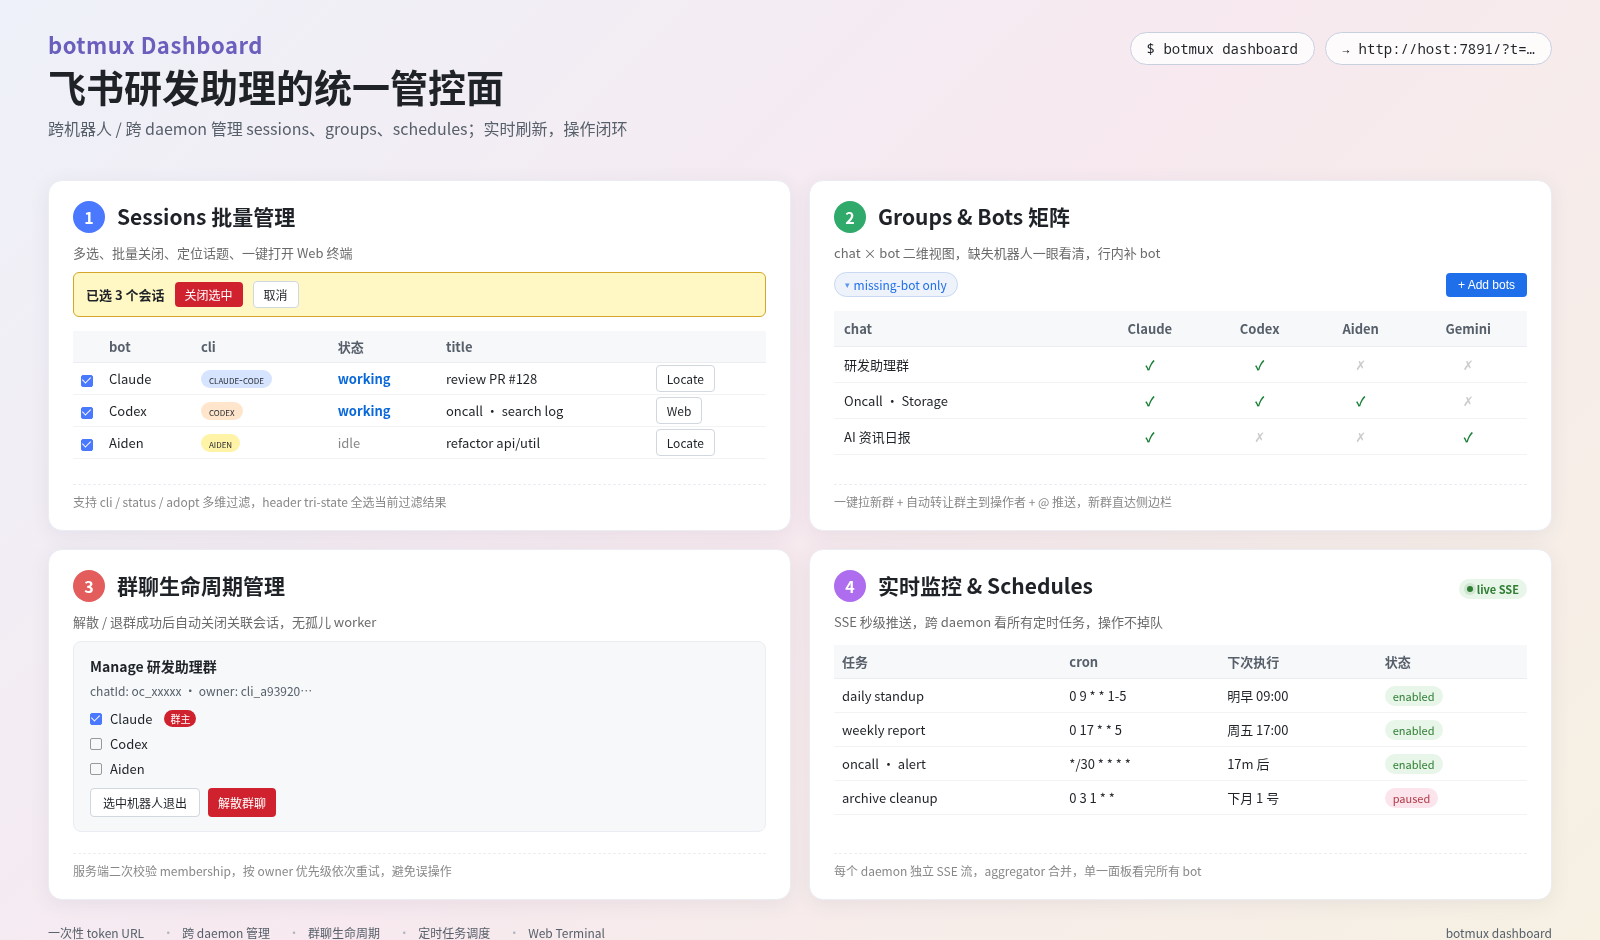Toggle Claude checkbox in Manage 研发助理群

[x=96, y=719]
